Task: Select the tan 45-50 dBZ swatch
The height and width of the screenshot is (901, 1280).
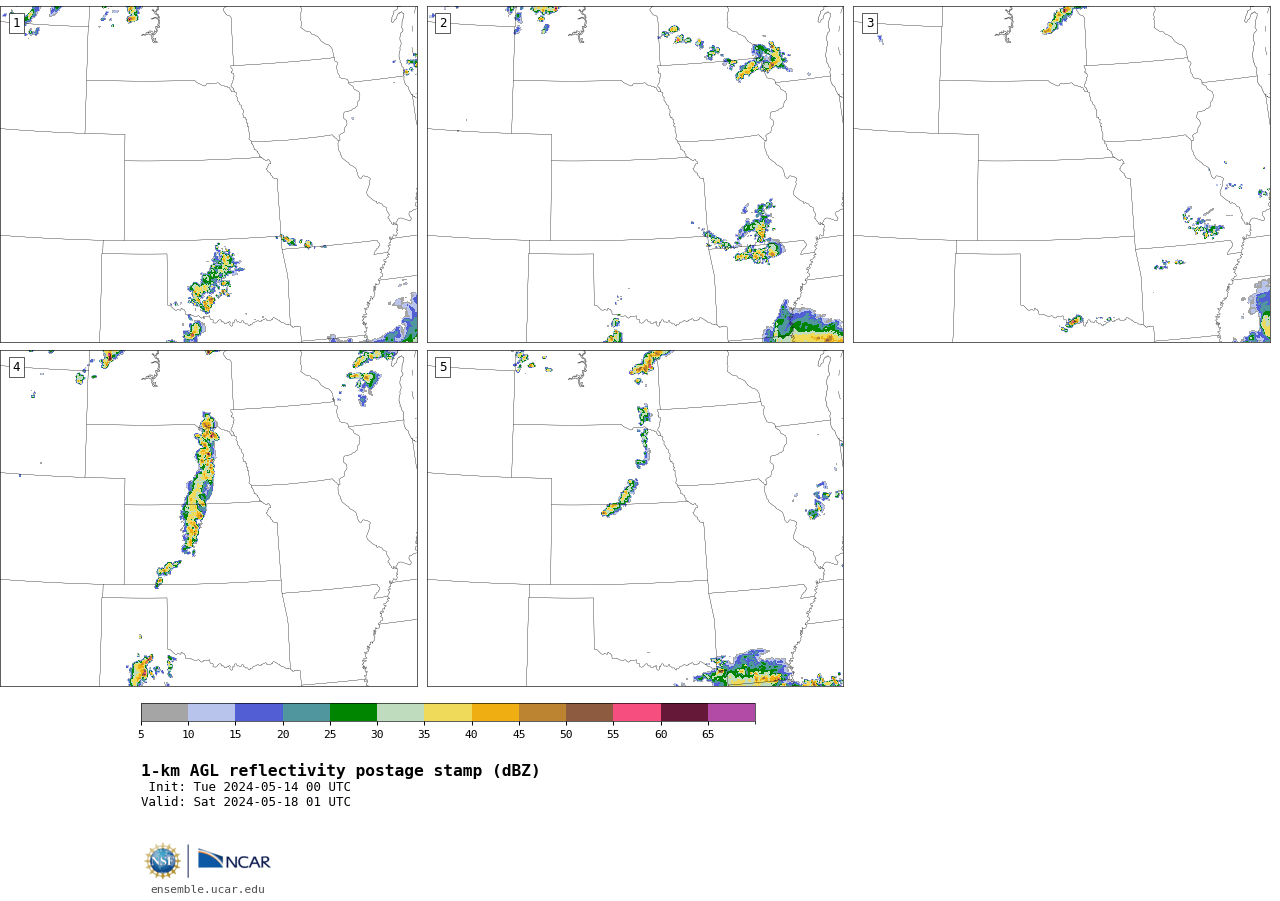Action: pos(542,713)
